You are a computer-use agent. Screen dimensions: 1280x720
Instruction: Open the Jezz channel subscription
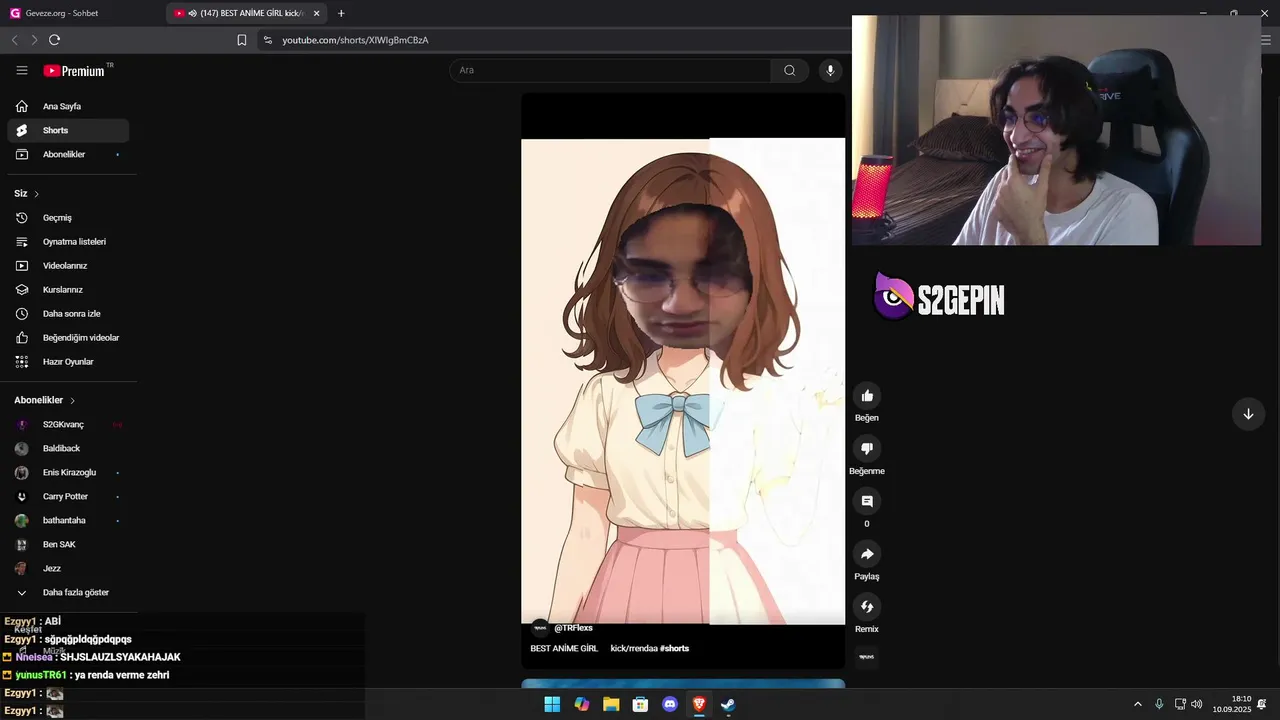[x=68, y=568]
